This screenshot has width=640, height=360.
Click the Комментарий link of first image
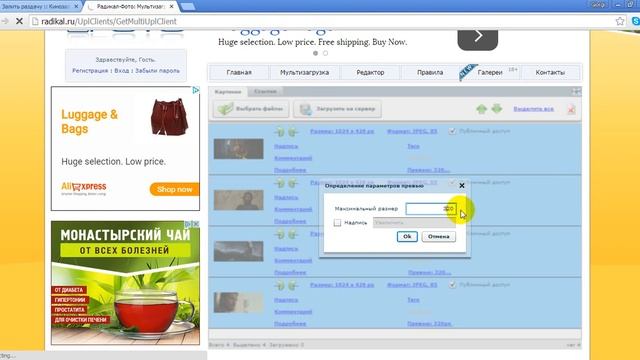pyautogui.click(x=293, y=158)
